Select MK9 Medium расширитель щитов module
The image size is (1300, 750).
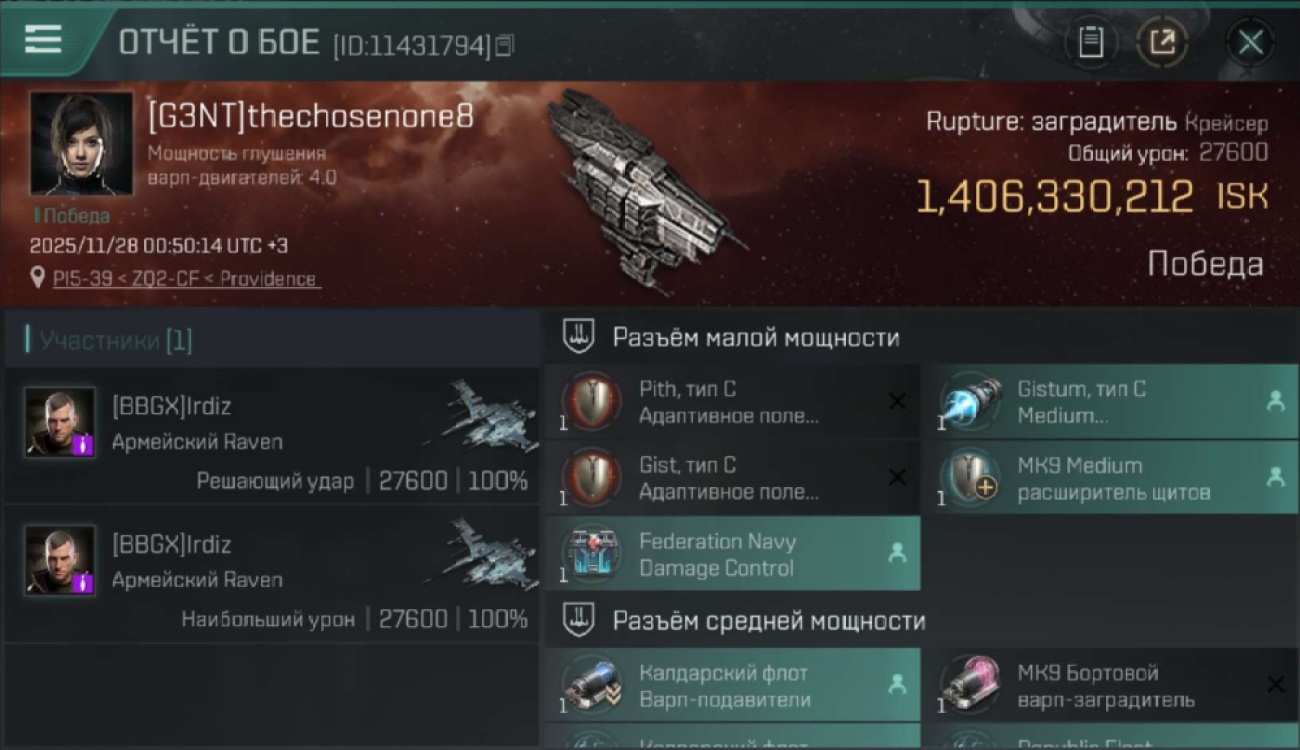(1111, 478)
